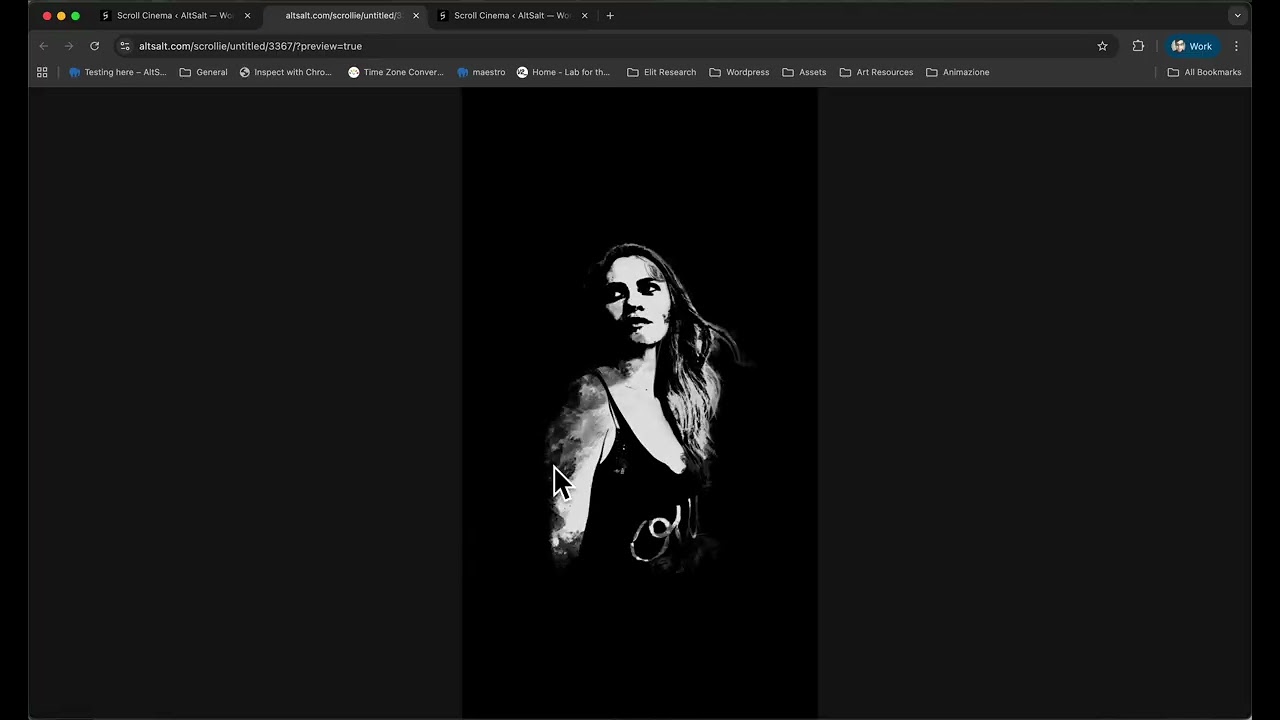
Task: Go back to previous page
Action: coord(43,46)
